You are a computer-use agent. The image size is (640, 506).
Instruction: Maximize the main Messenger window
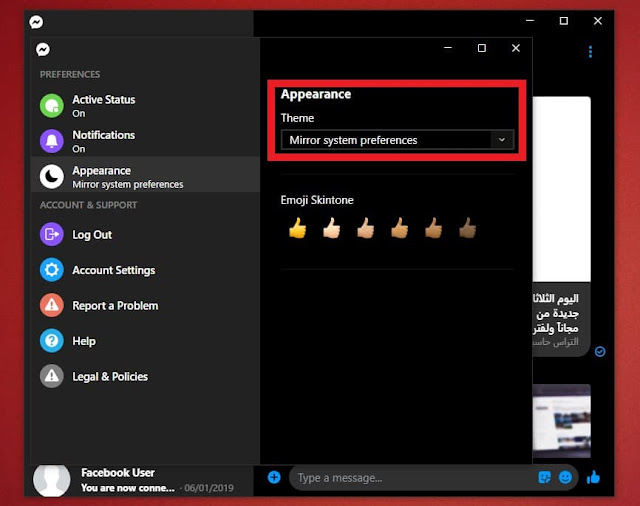pyautogui.click(x=564, y=21)
